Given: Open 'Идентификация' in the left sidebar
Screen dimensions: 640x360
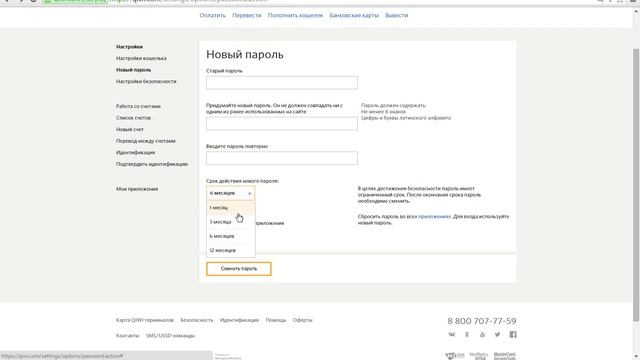Looking at the screenshot, I should point(136,153).
